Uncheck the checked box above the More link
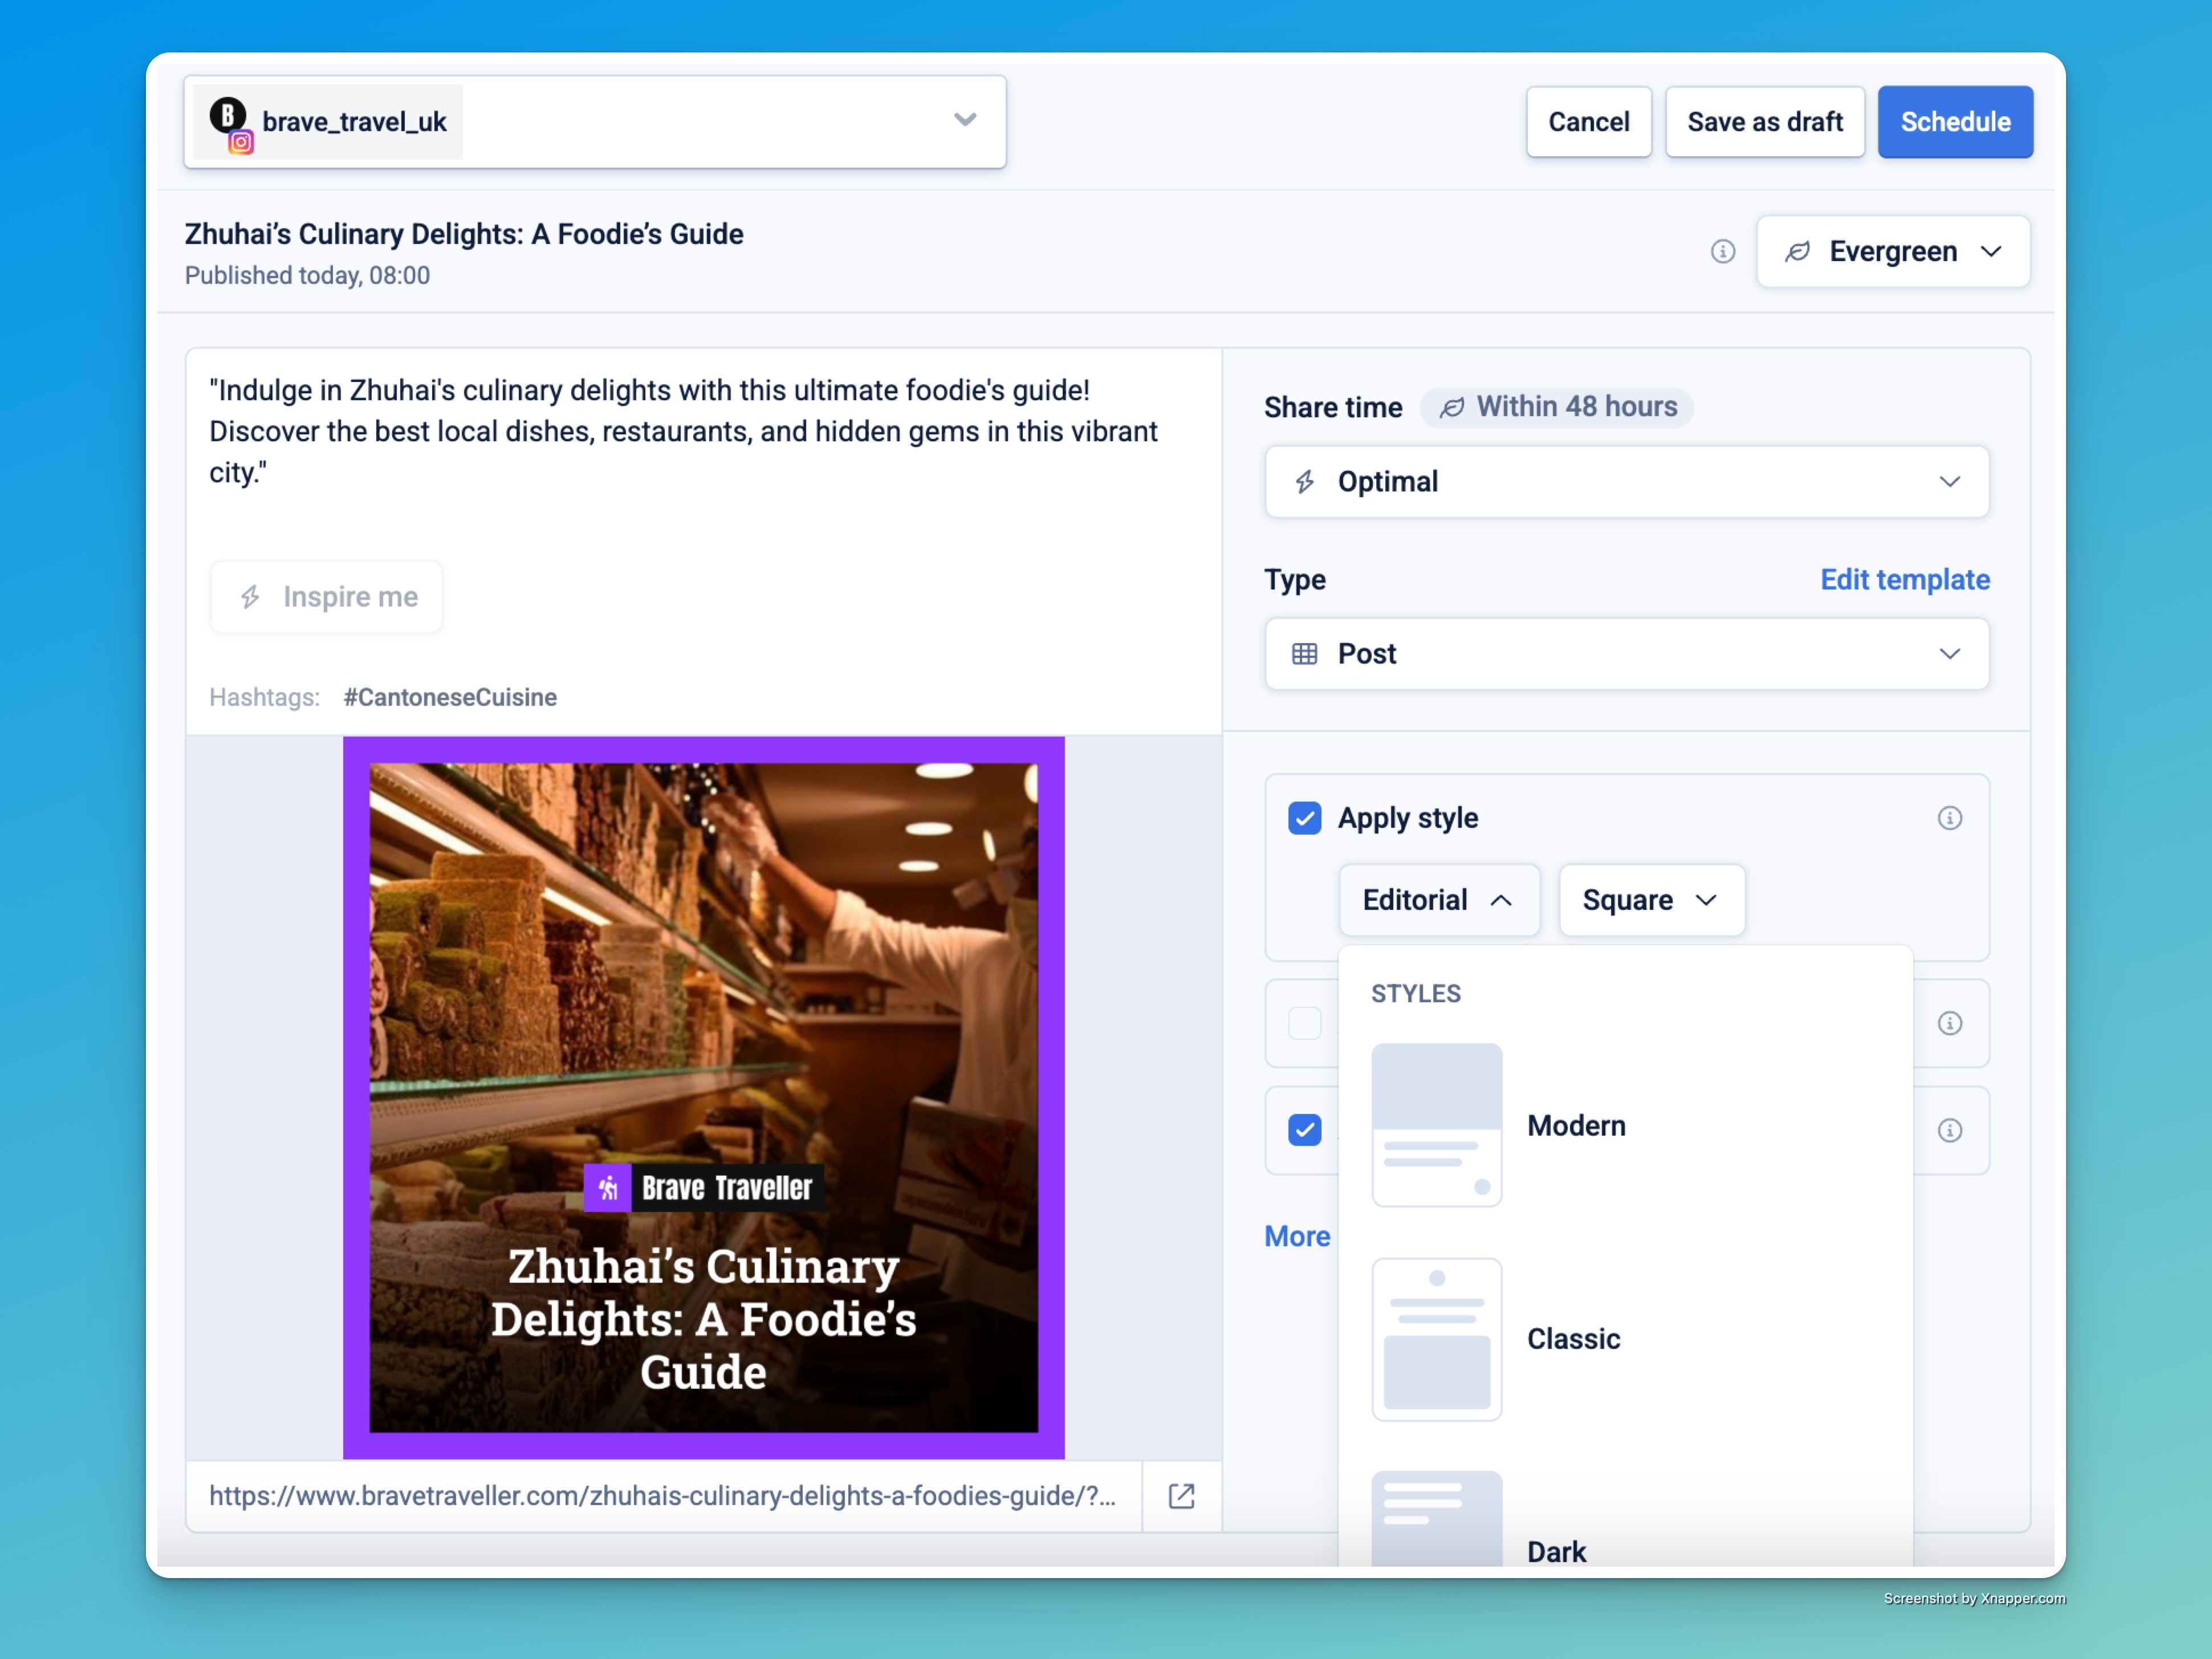 (1304, 1130)
